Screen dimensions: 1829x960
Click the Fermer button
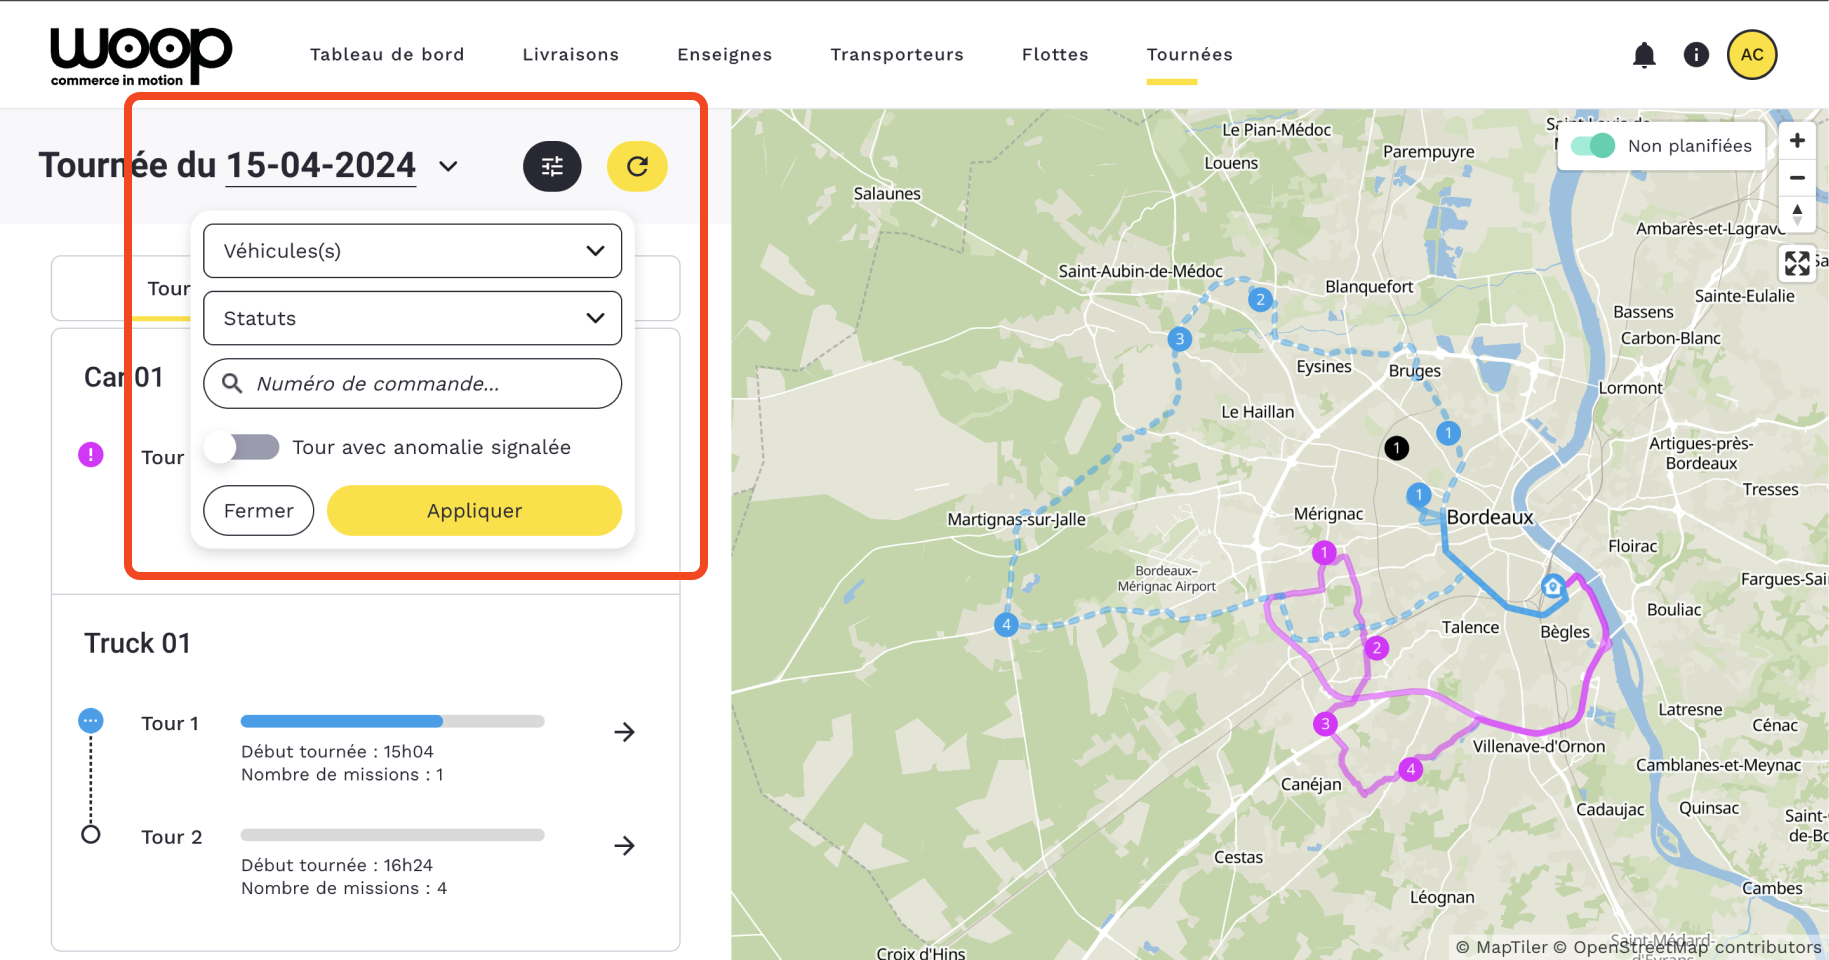click(258, 511)
